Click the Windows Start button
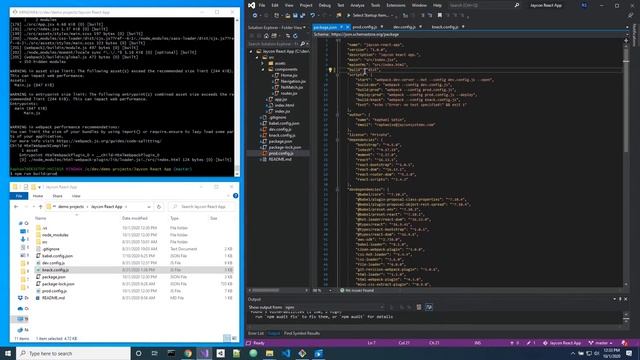 (x=8, y=353)
